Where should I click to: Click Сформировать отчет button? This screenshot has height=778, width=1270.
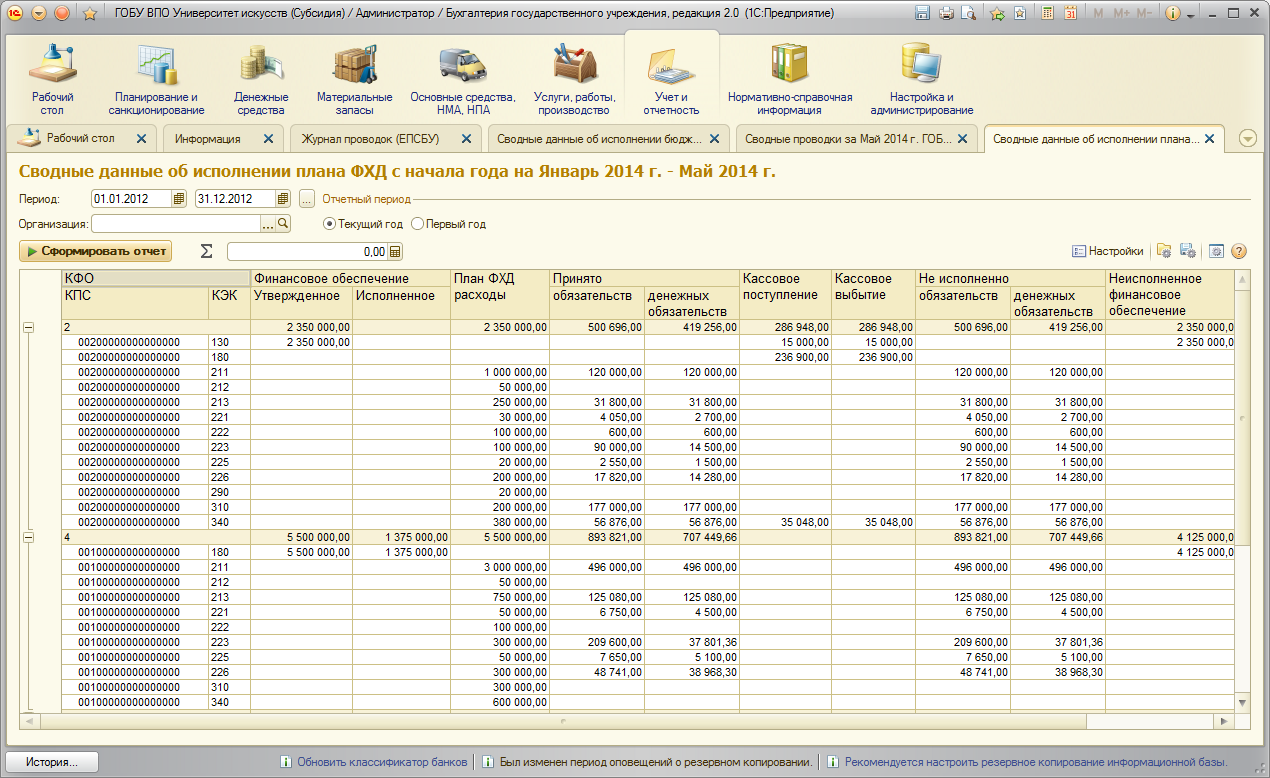pyautogui.click(x=95, y=251)
